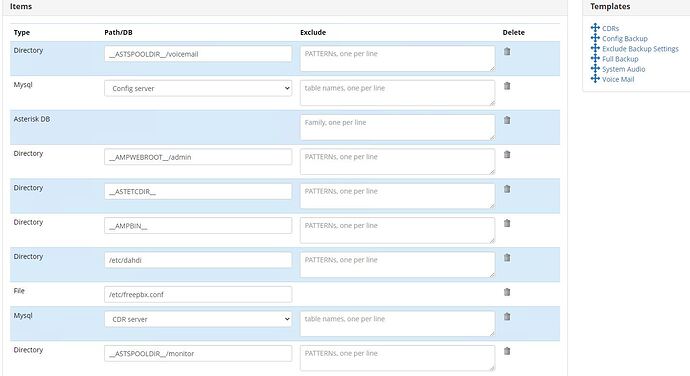Focus exclude patterns box for __AMPWEBROOT__/admin
This screenshot has height=376, width=690.
pyautogui.click(x=397, y=161)
